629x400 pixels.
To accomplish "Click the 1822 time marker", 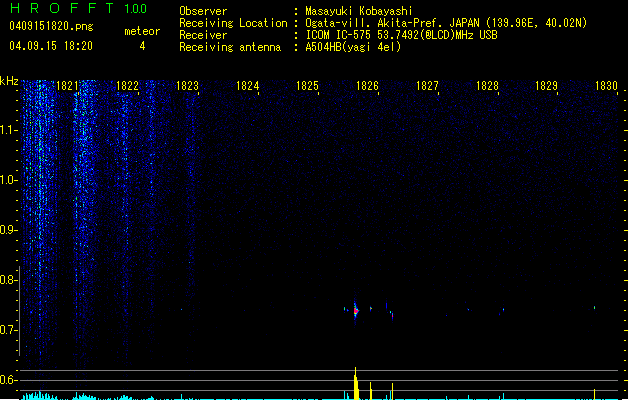I will pos(127,86).
